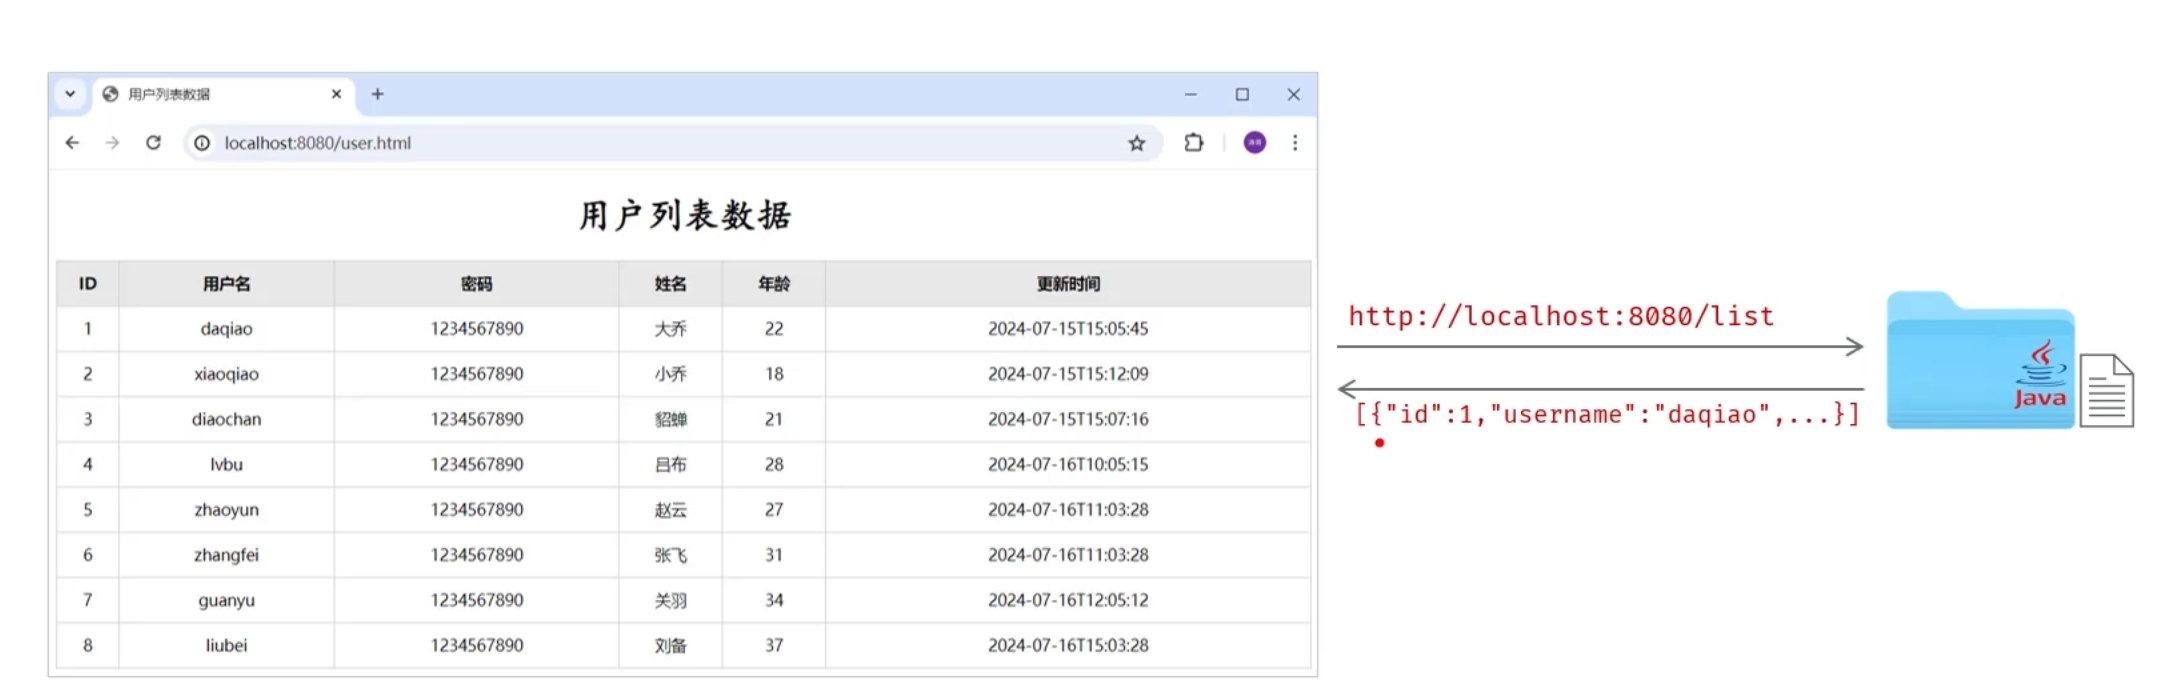Click the document file icon beside Java folder
The height and width of the screenshot is (684, 2160).
point(2106,391)
